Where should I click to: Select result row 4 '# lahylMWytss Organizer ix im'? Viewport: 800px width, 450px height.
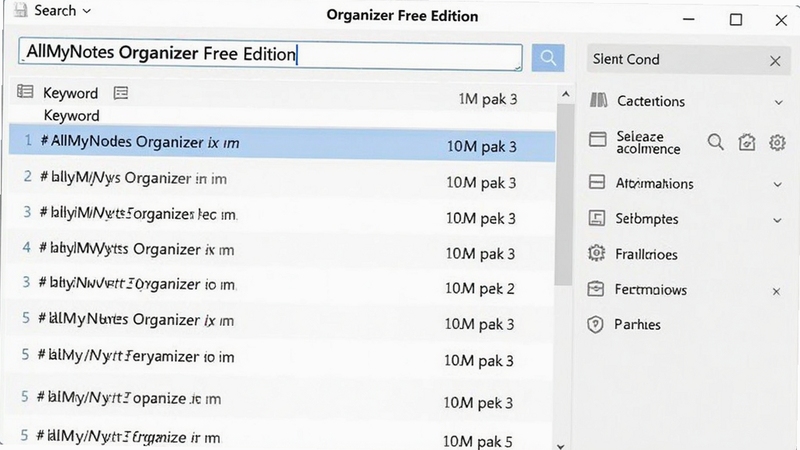[x=282, y=251]
